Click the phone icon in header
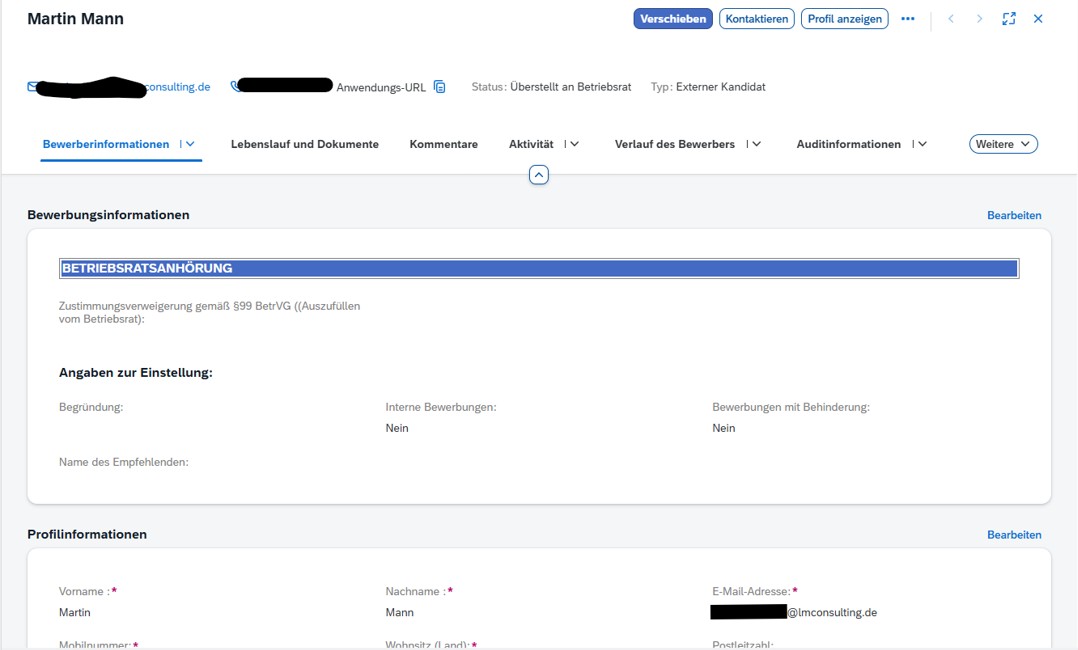Screen dimensions: 1078x650 click(235, 87)
